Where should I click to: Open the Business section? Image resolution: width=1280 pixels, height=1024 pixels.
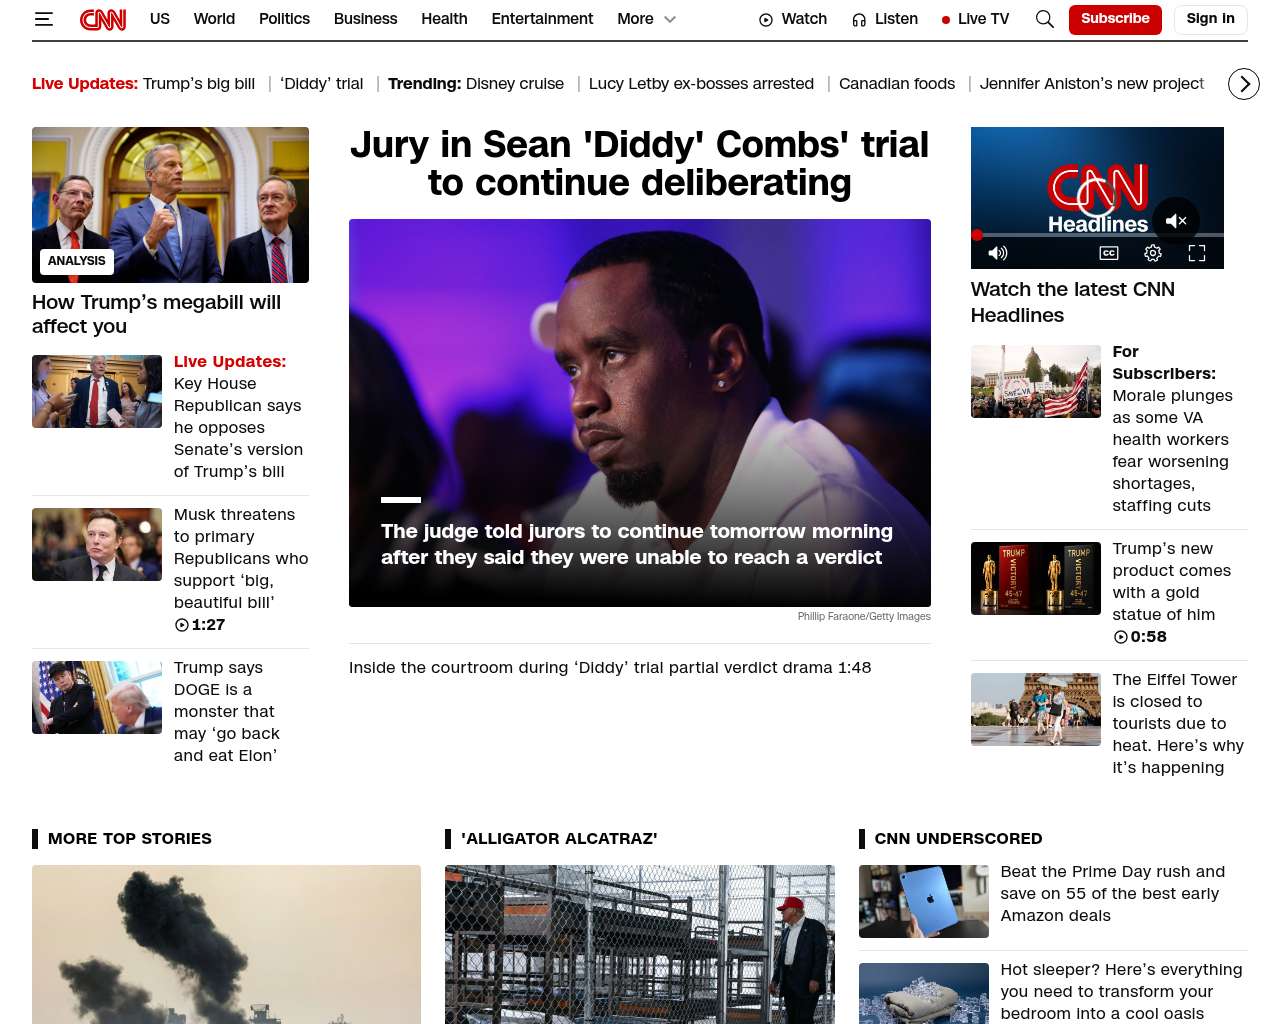[x=365, y=19]
